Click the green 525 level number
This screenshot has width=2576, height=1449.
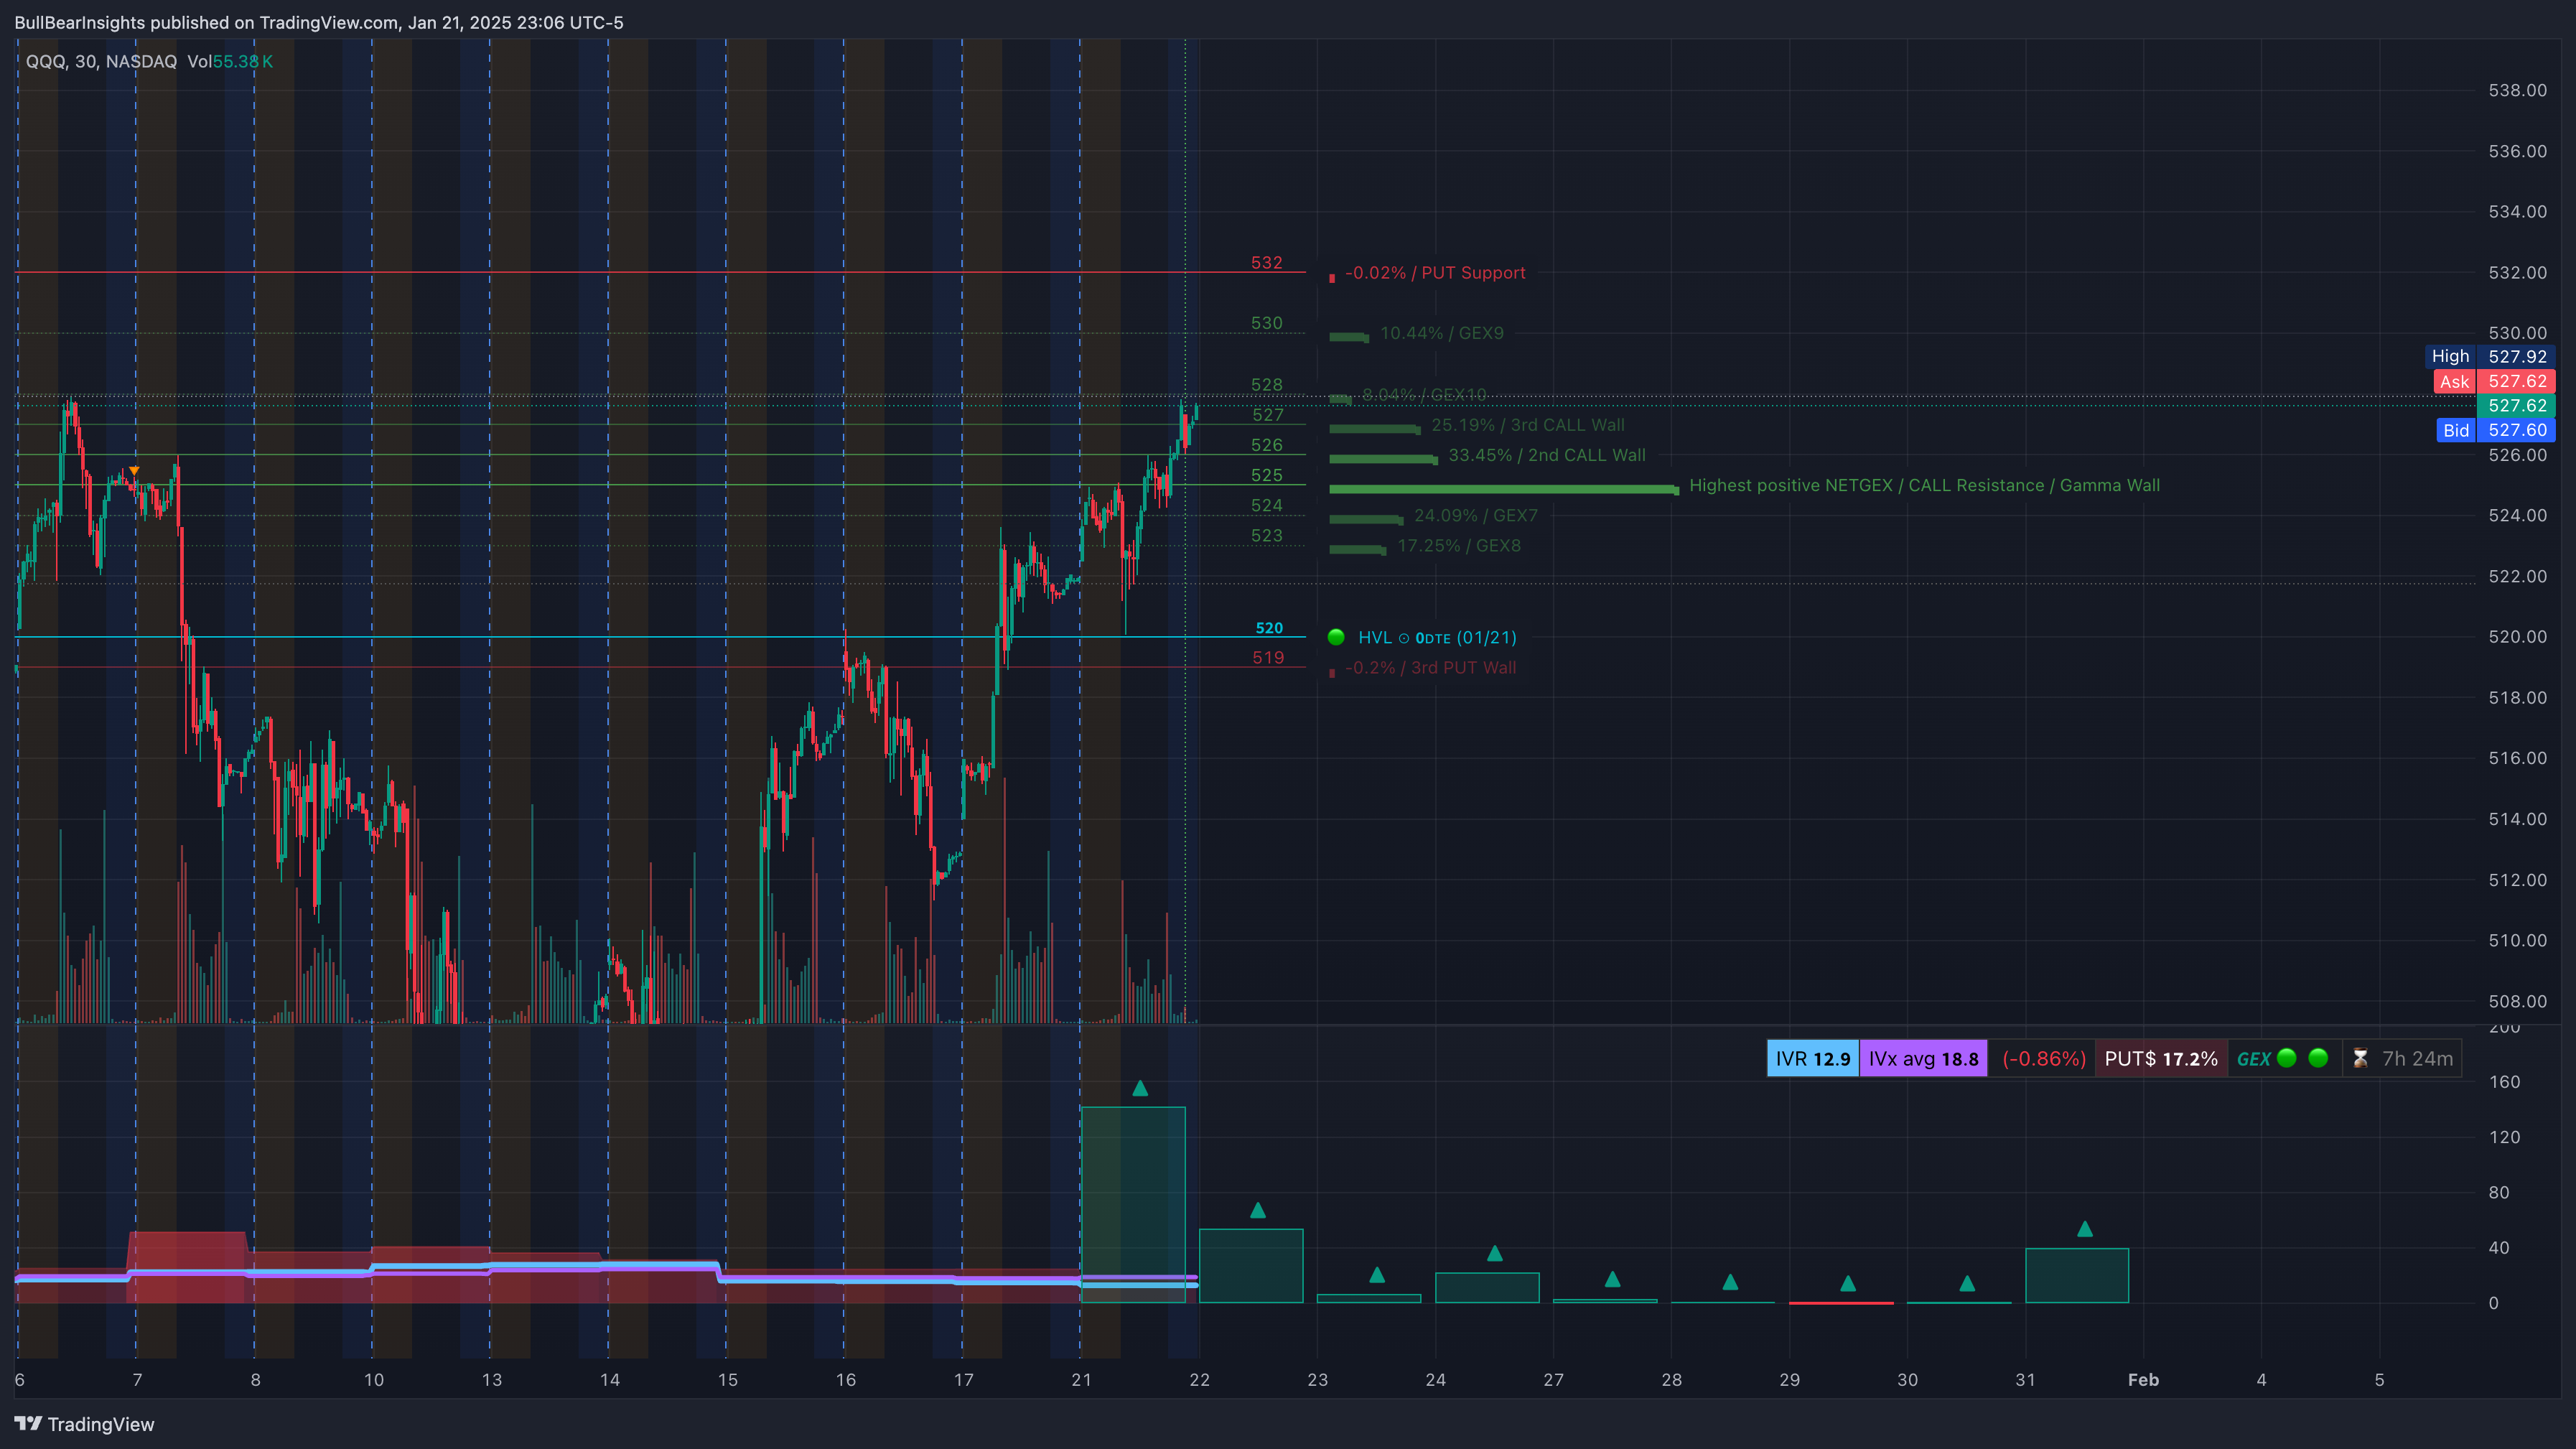(1266, 475)
